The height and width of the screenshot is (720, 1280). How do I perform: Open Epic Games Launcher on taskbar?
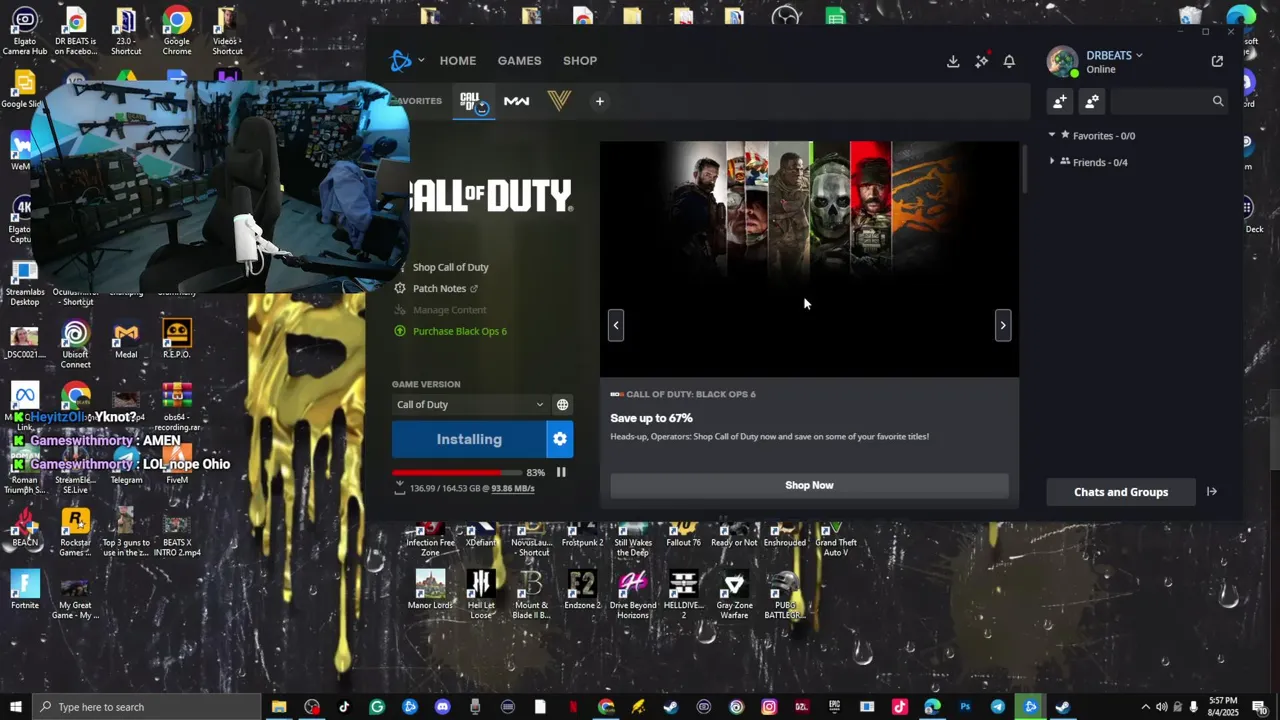click(x=834, y=707)
